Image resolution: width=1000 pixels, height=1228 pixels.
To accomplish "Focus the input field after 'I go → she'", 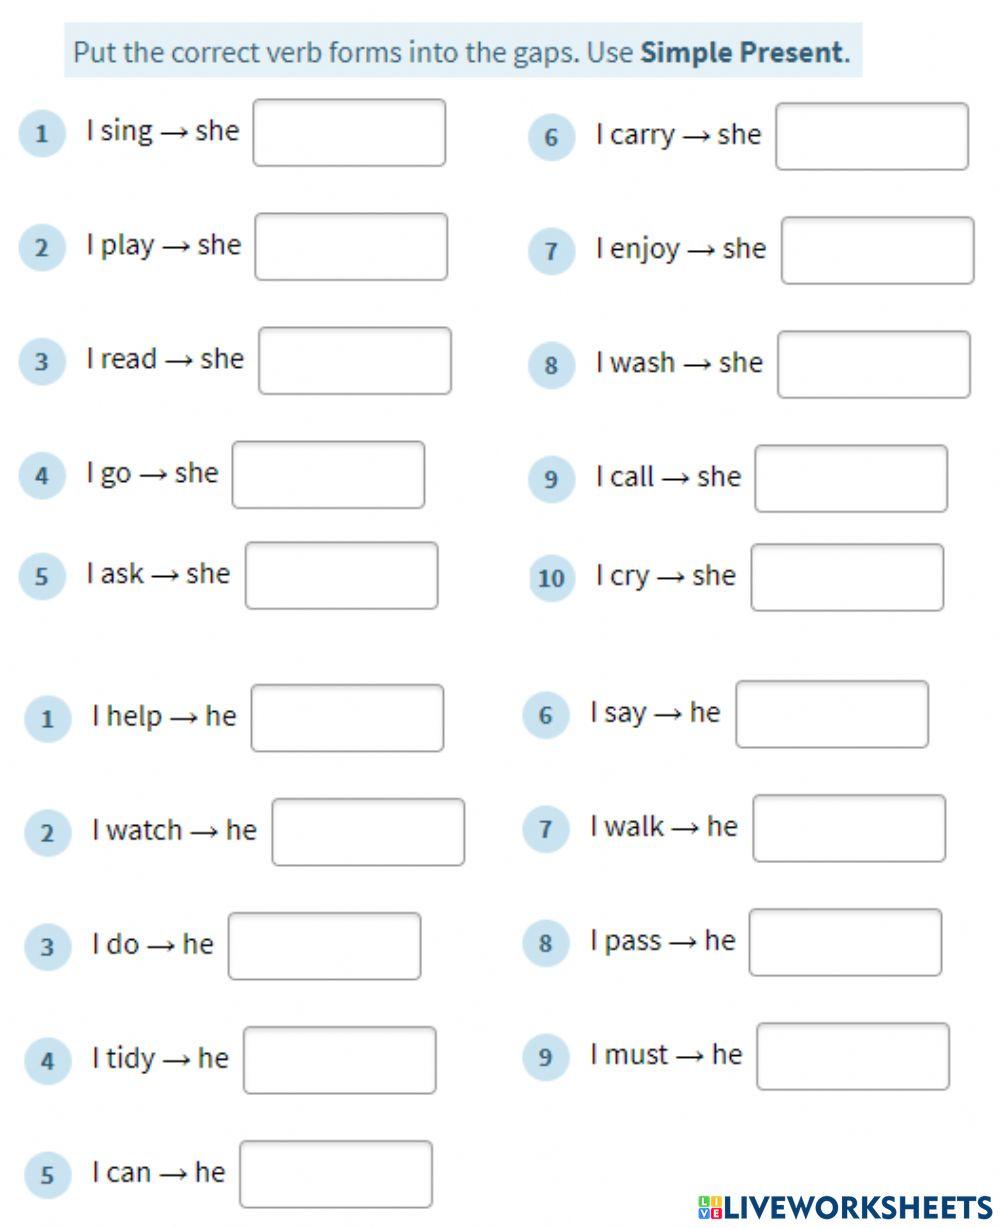I will tap(328, 474).
